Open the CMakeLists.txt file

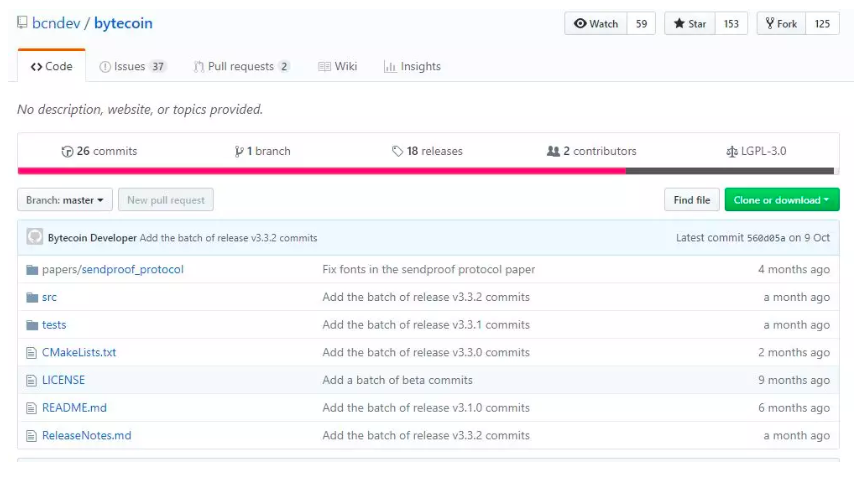tap(79, 352)
